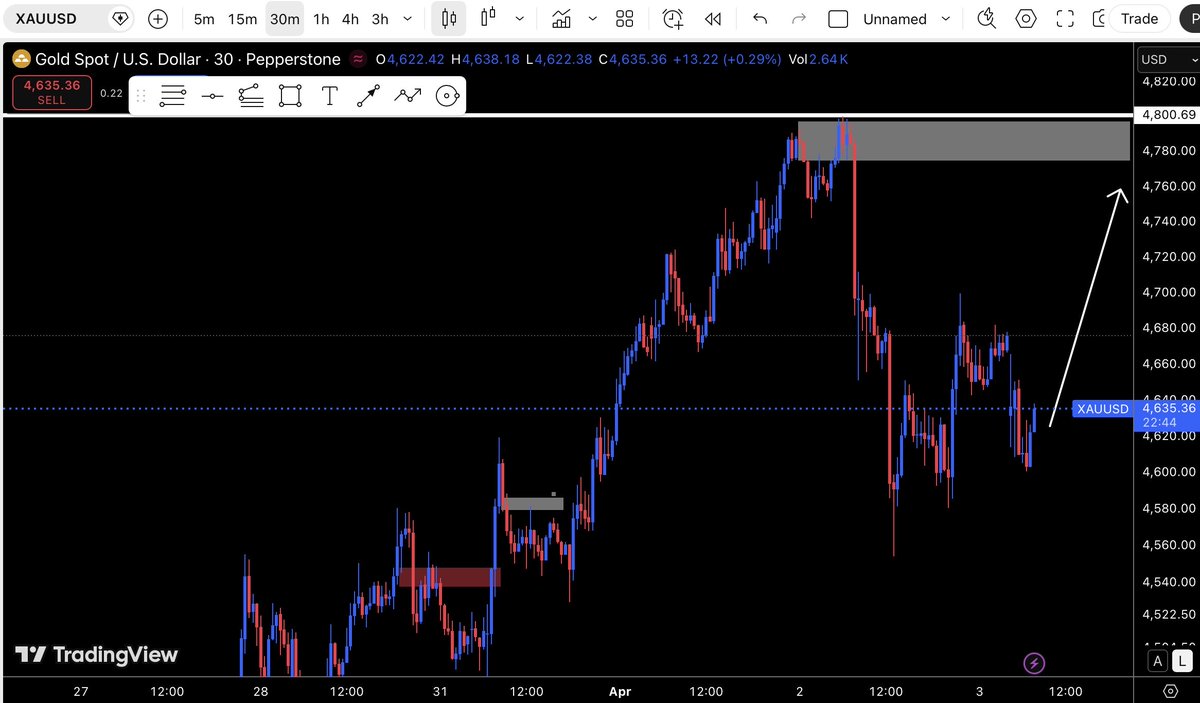The width and height of the screenshot is (1200, 703).
Task: Expand the layout dropdown next to Unnamed
Action: 945,18
